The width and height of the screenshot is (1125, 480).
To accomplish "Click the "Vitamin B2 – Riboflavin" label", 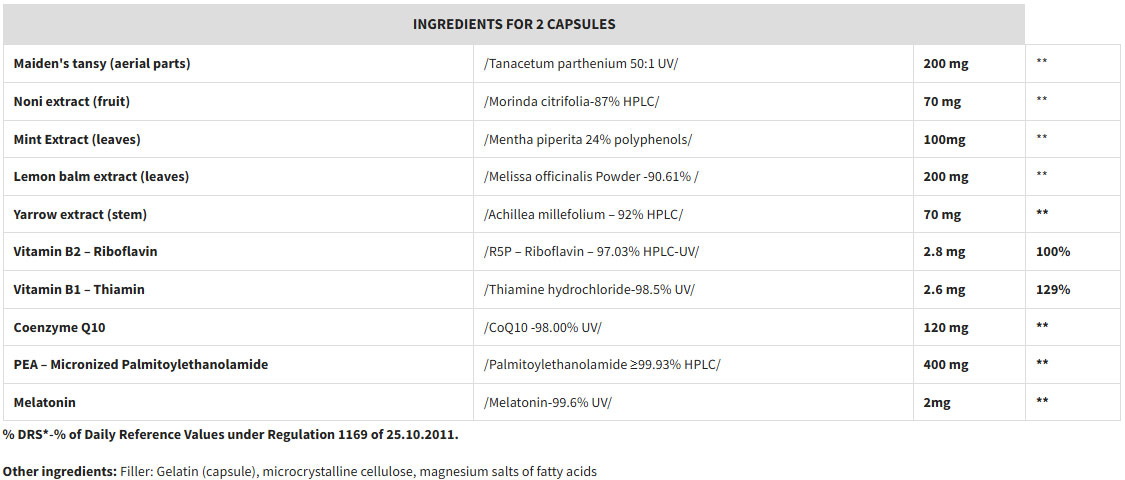I will pyautogui.click(x=86, y=251).
